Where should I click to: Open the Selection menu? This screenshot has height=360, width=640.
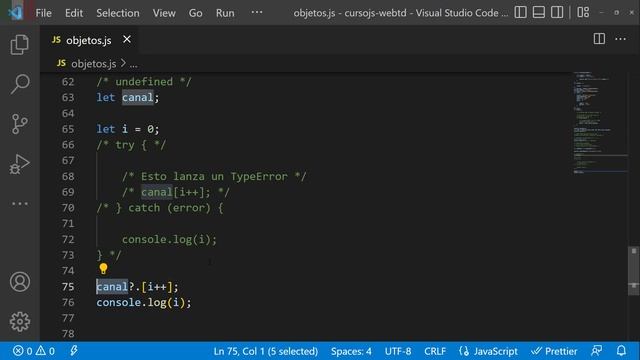click(118, 13)
